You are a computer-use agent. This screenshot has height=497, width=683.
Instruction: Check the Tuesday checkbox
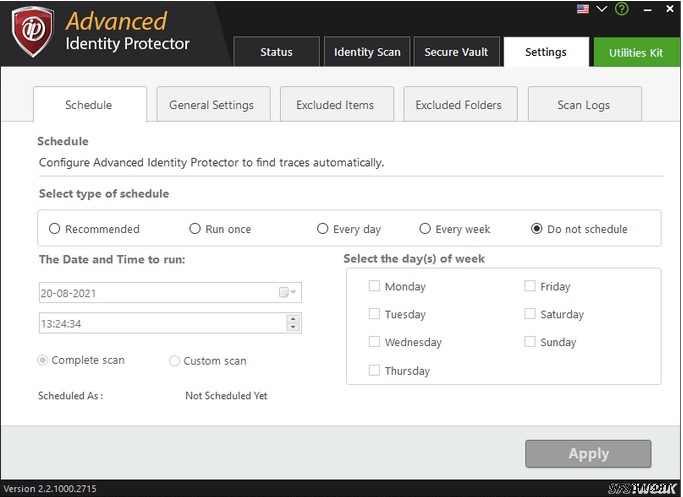tap(374, 314)
